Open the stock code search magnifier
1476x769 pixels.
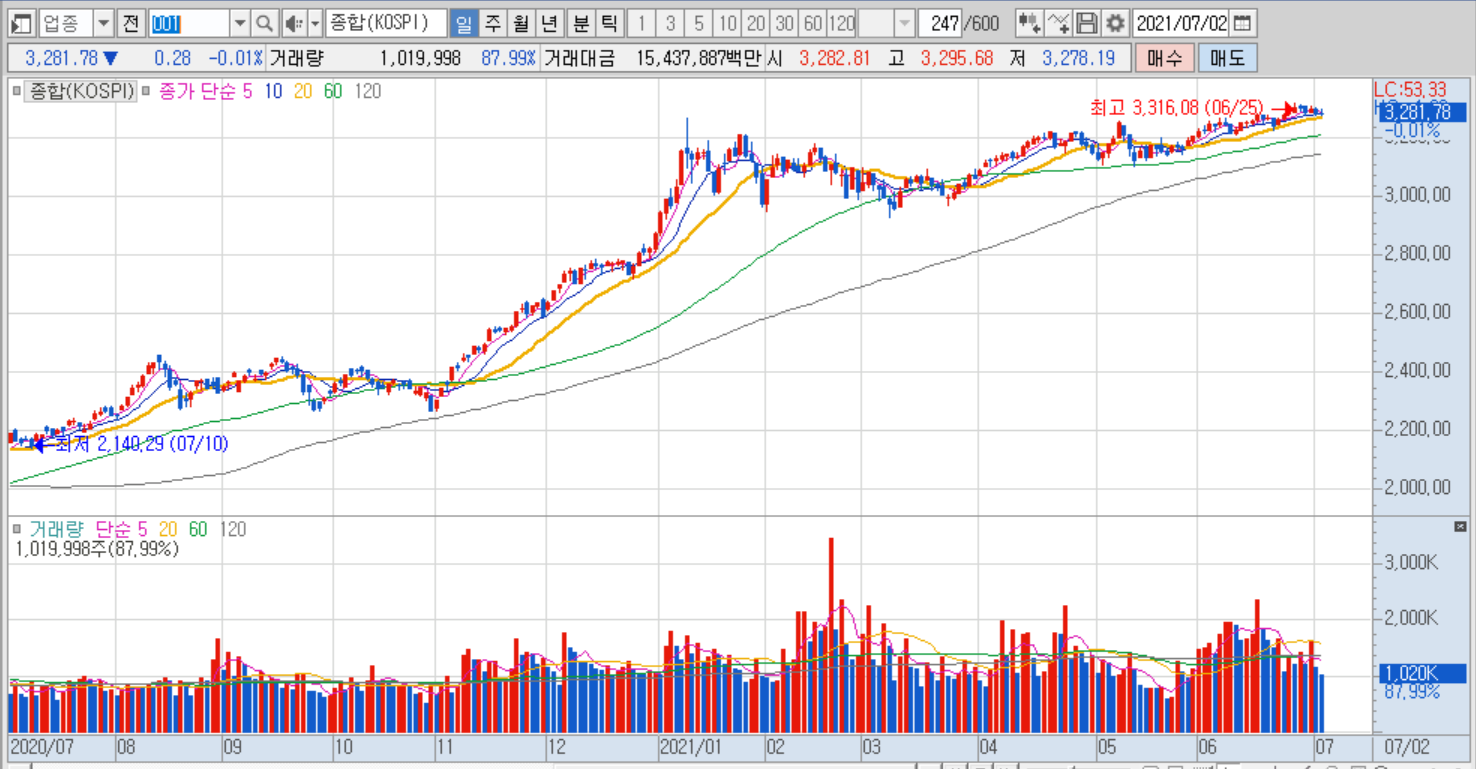pos(264,23)
